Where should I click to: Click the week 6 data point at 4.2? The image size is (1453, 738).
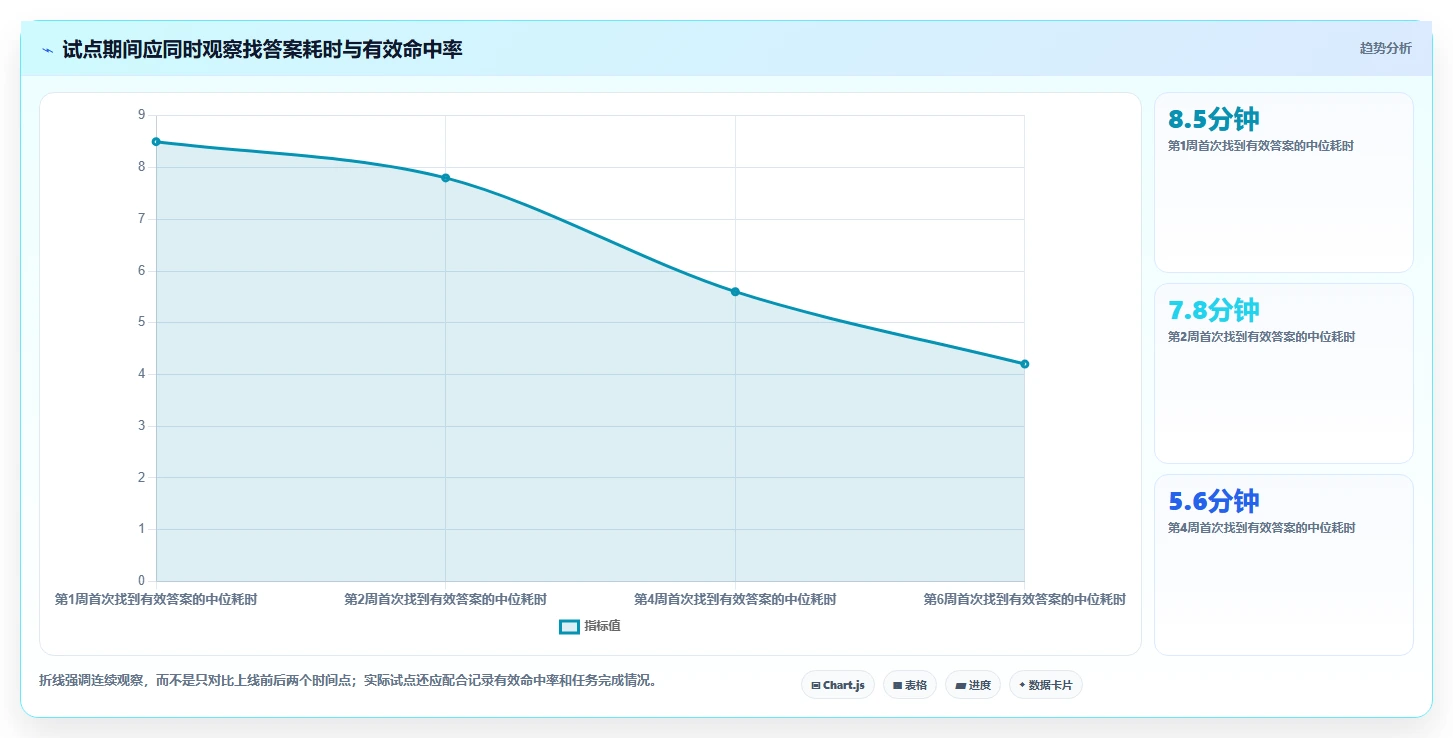(1024, 364)
